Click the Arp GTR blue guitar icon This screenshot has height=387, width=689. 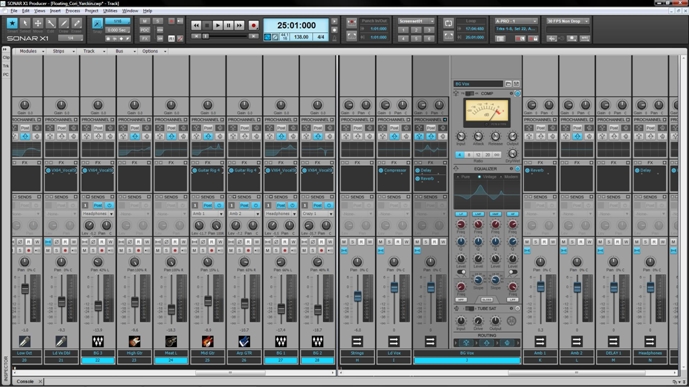244,341
